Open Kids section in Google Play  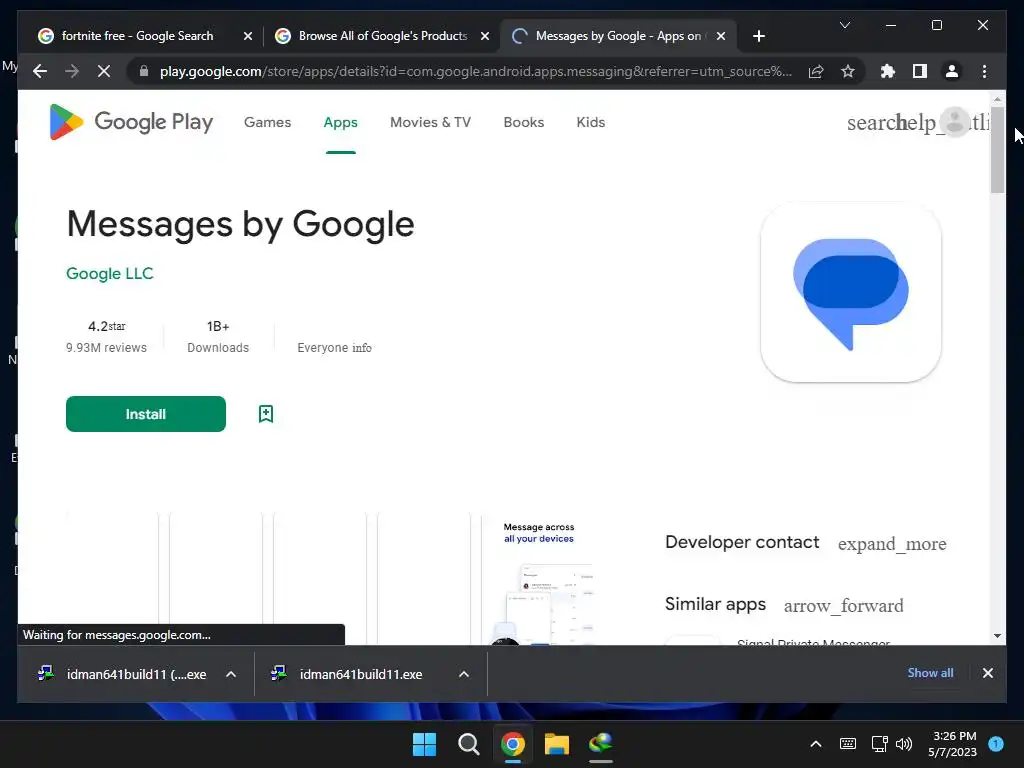(591, 122)
